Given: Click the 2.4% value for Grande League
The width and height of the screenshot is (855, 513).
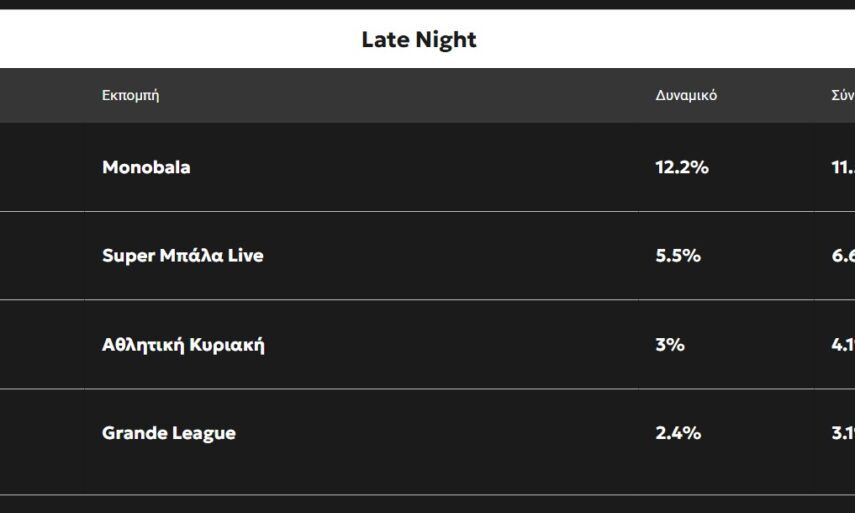Looking at the screenshot, I should click(678, 433).
